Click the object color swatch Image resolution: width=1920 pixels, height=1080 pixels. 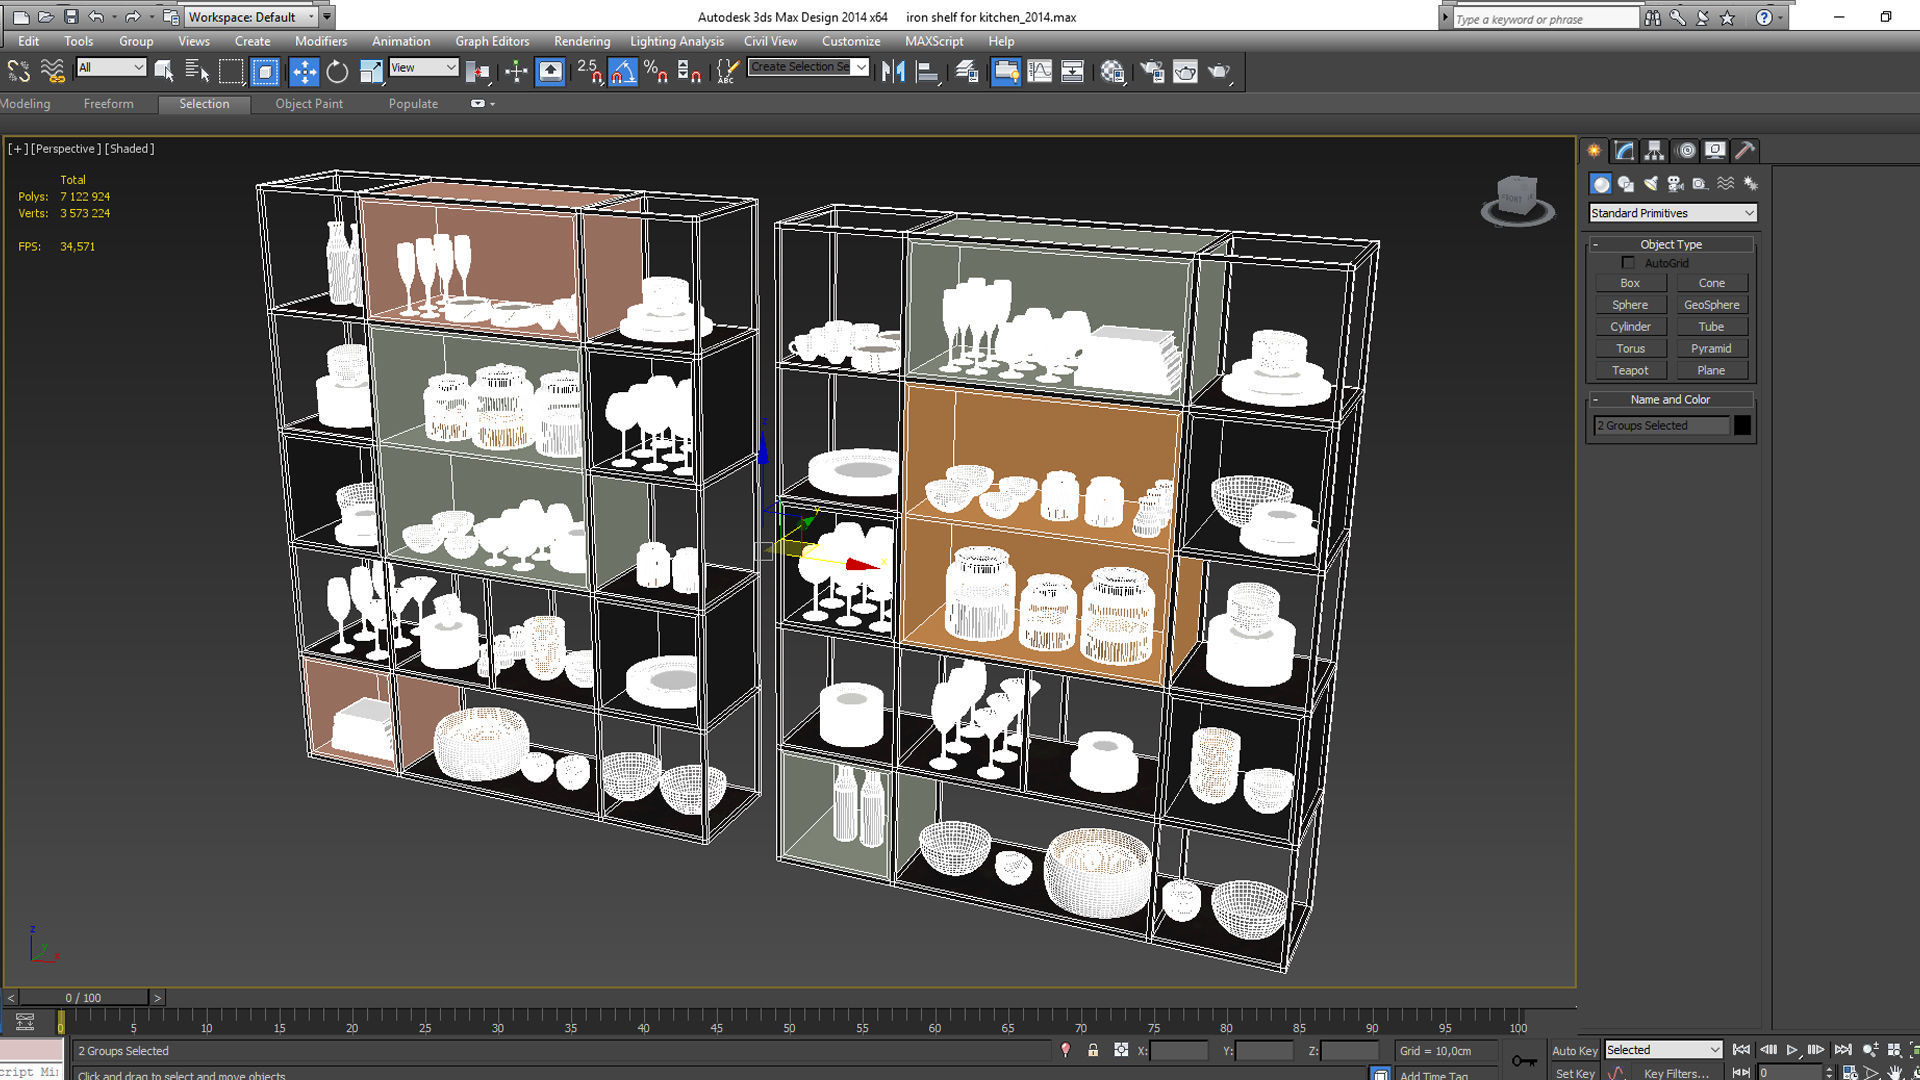[1742, 425]
